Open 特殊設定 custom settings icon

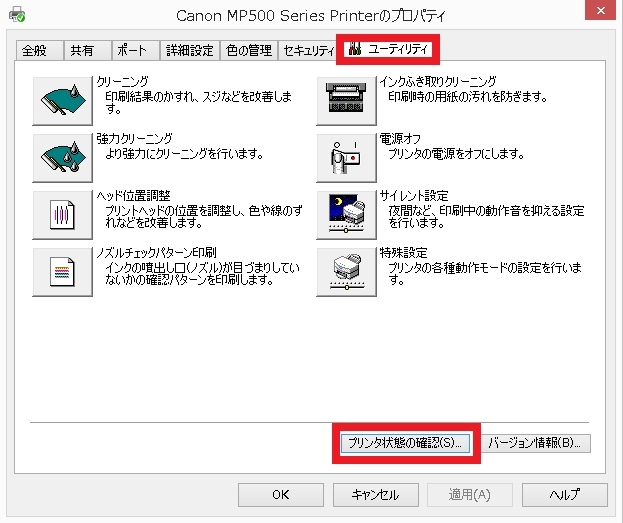pyautogui.click(x=346, y=272)
